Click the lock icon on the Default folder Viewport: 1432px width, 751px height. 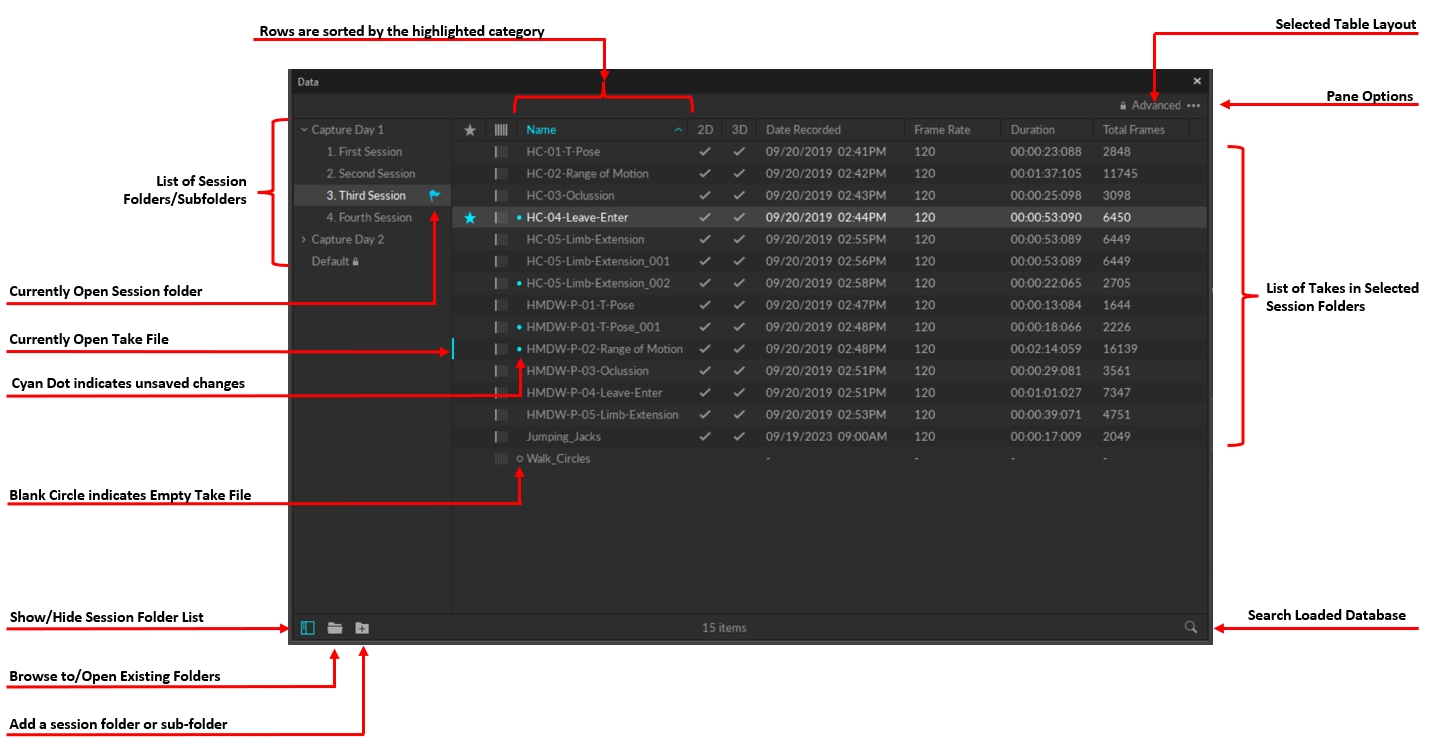click(x=358, y=260)
